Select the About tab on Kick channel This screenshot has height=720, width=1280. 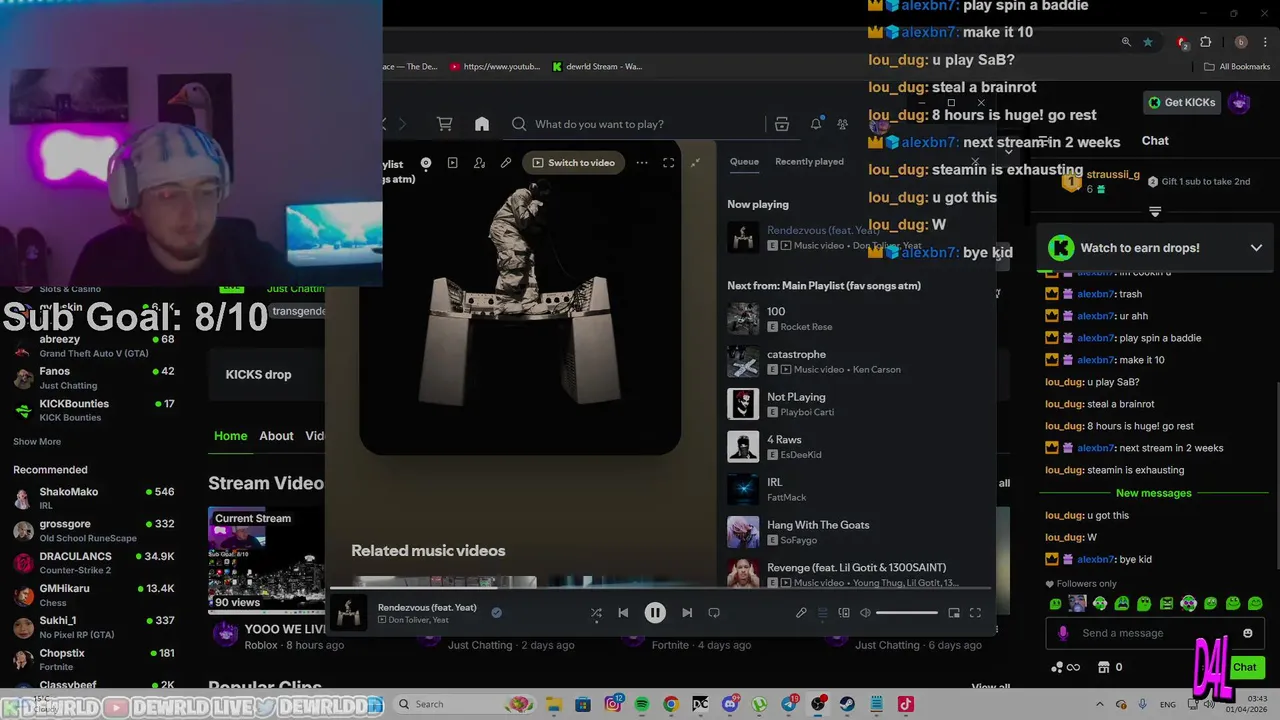click(276, 436)
